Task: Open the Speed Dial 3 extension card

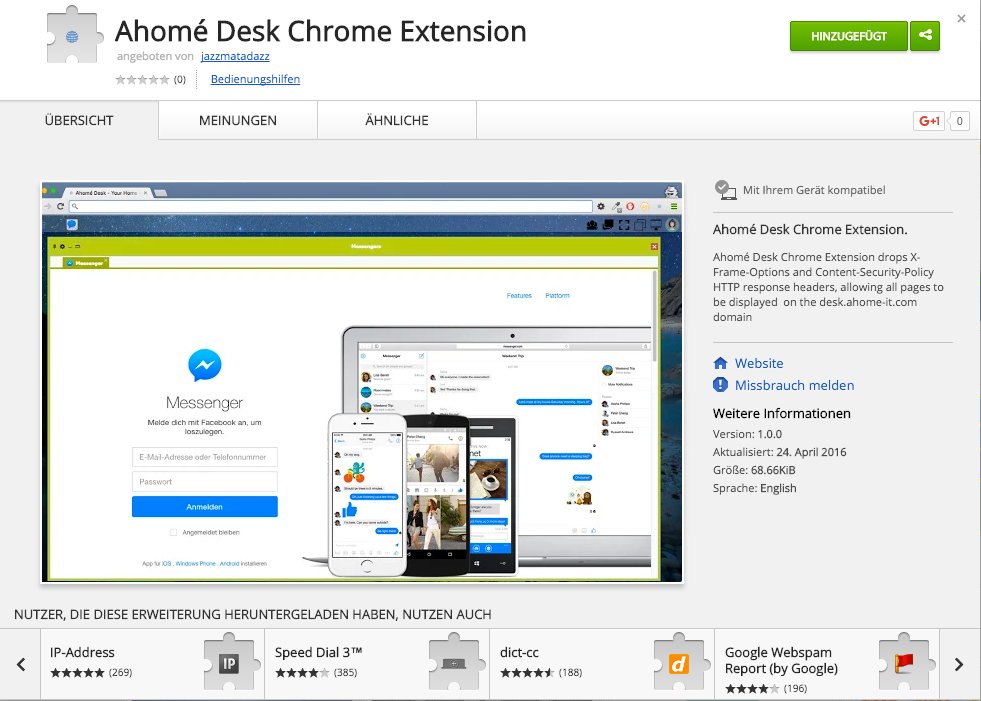Action: click(377, 664)
